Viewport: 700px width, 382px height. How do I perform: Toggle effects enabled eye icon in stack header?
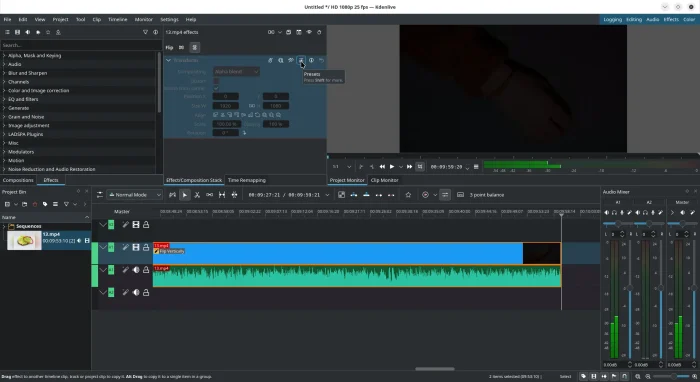pos(309,32)
